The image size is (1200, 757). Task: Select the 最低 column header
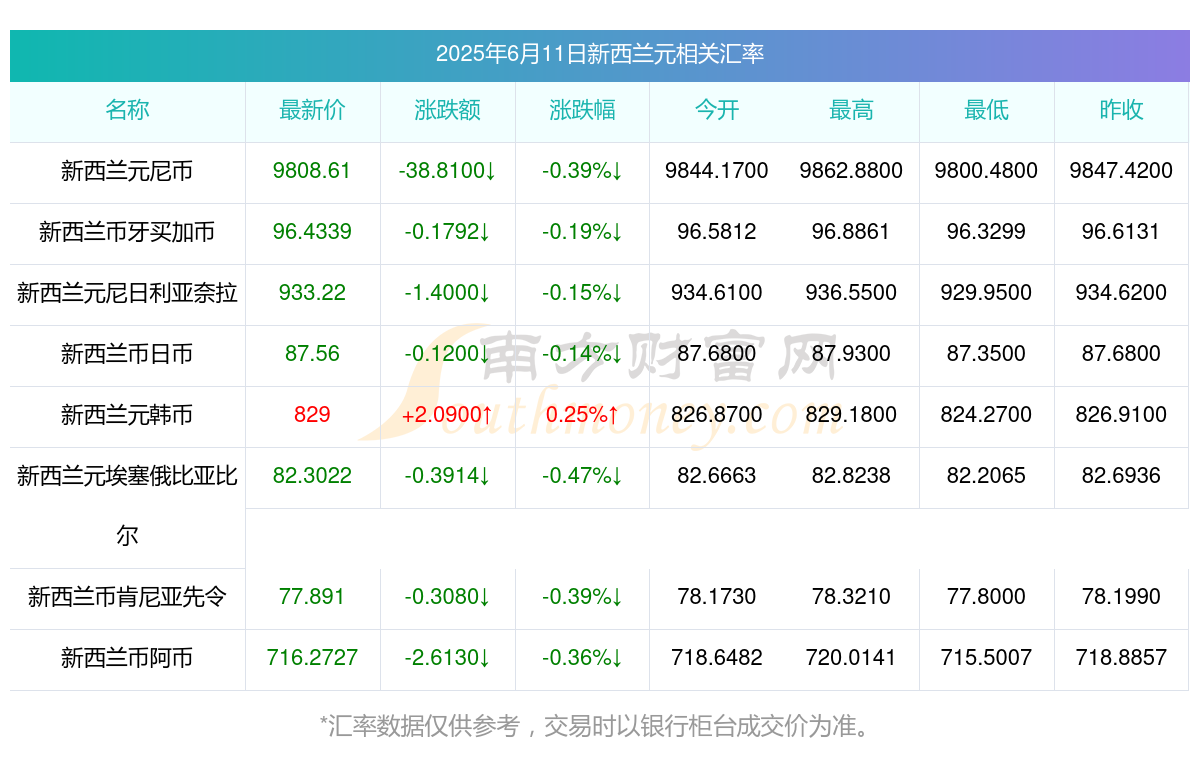point(986,111)
